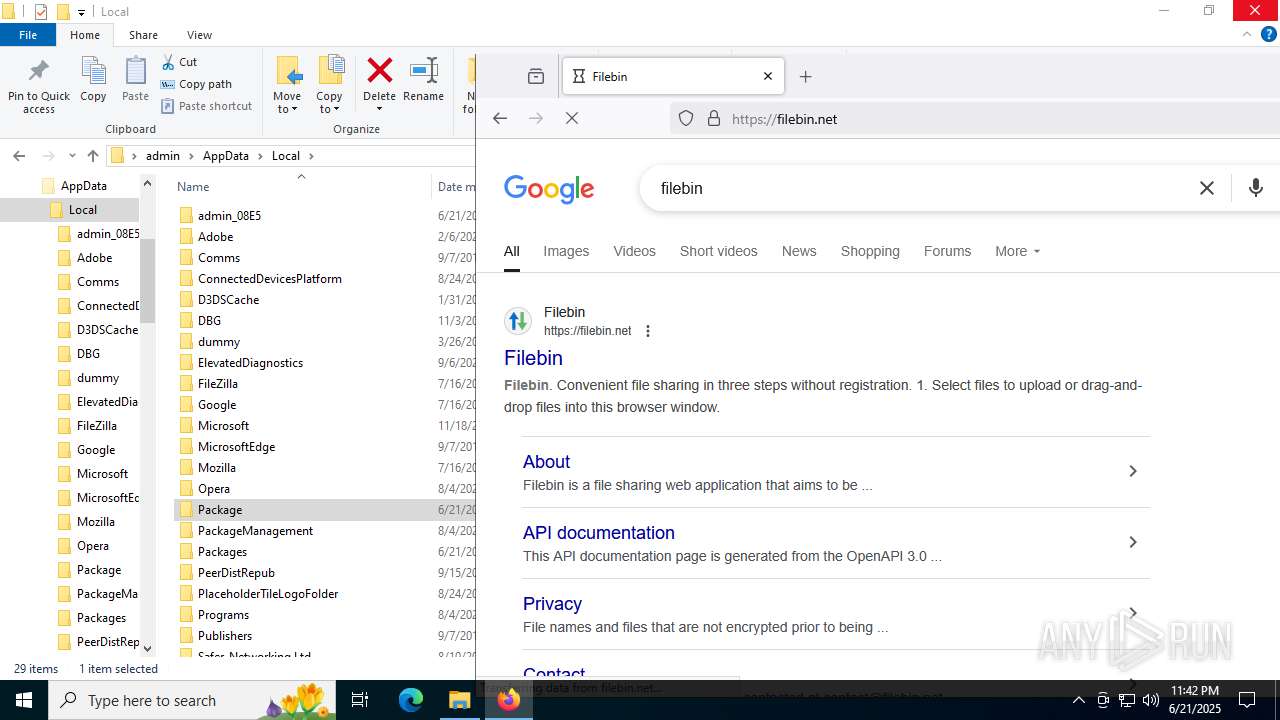This screenshot has height=720, width=1280.
Task: Click Copy path in ribbon
Action: point(196,84)
